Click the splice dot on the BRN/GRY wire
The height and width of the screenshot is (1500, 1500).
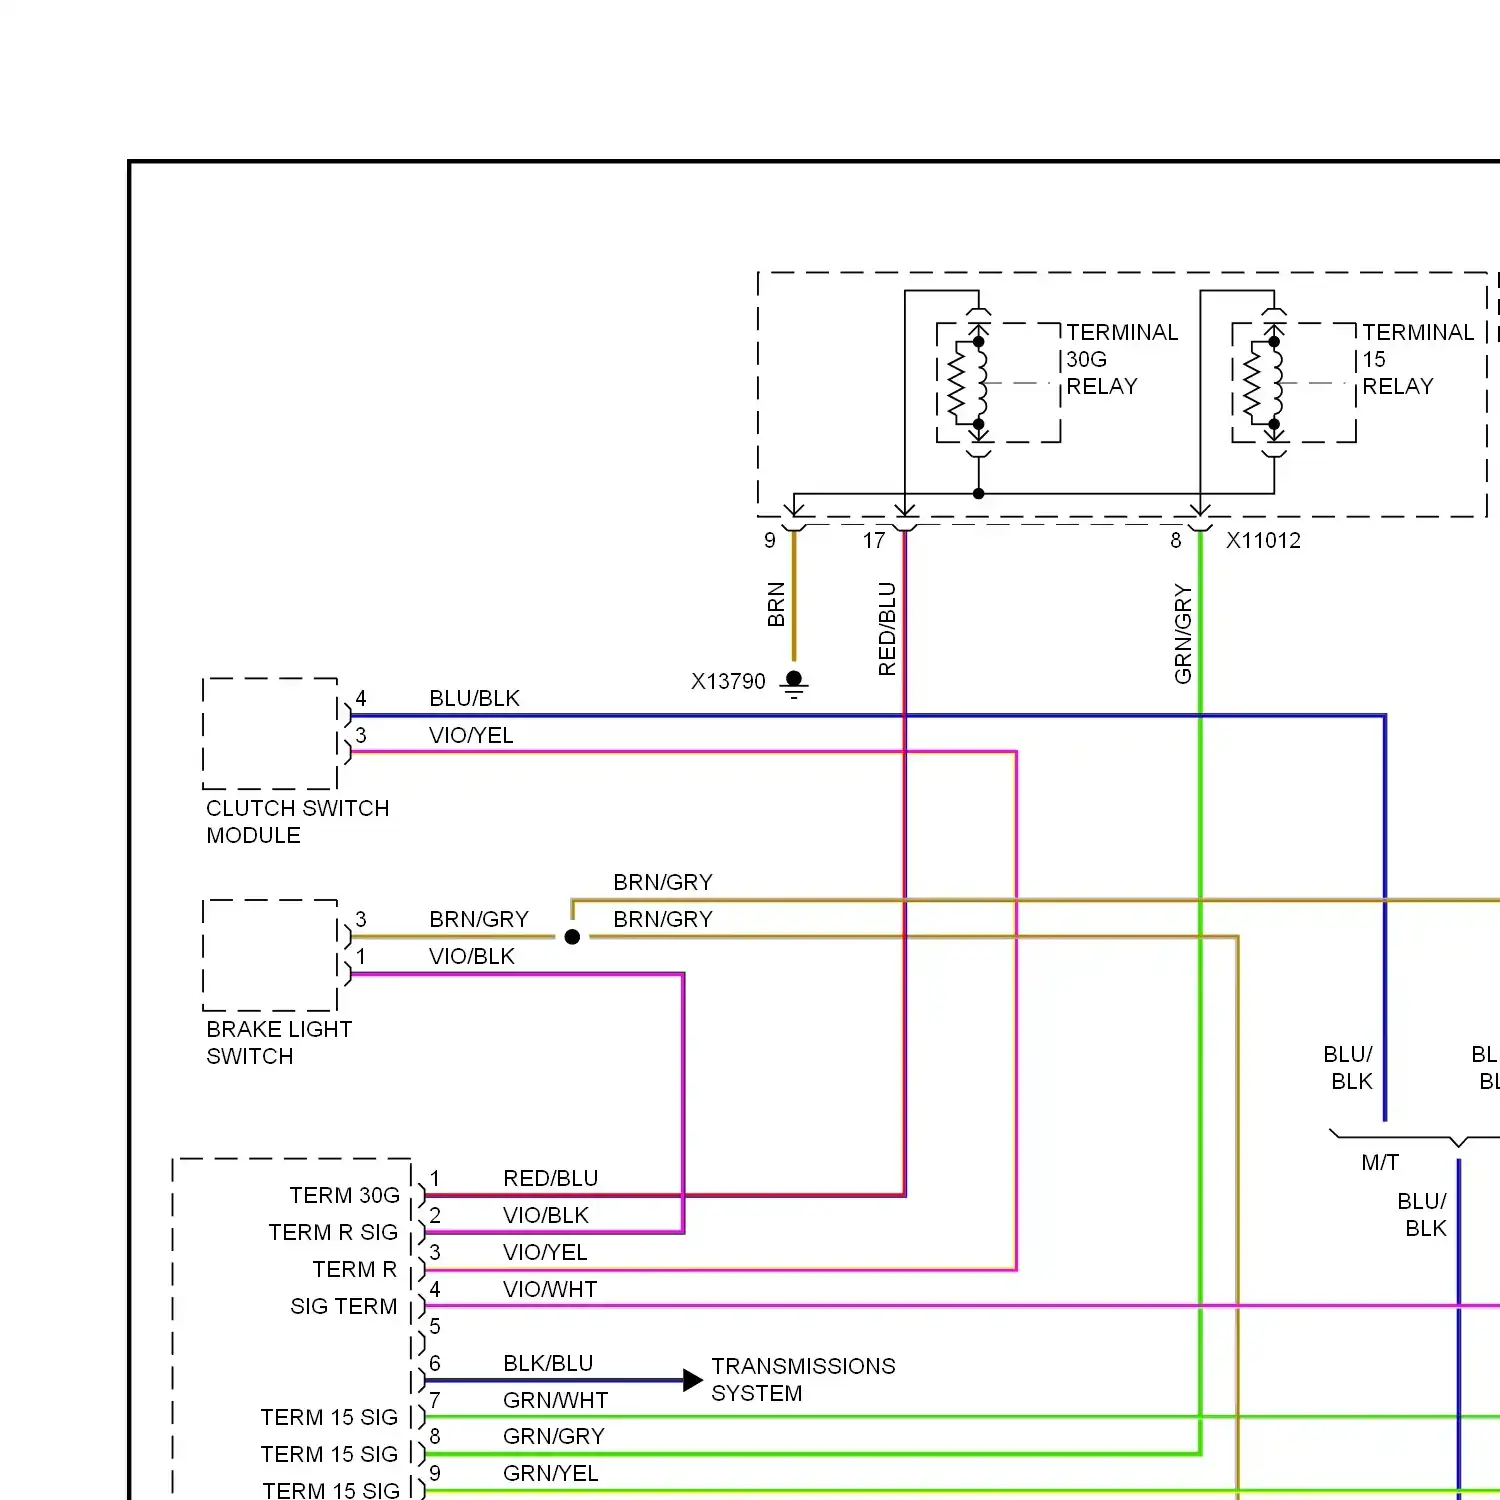coord(572,937)
